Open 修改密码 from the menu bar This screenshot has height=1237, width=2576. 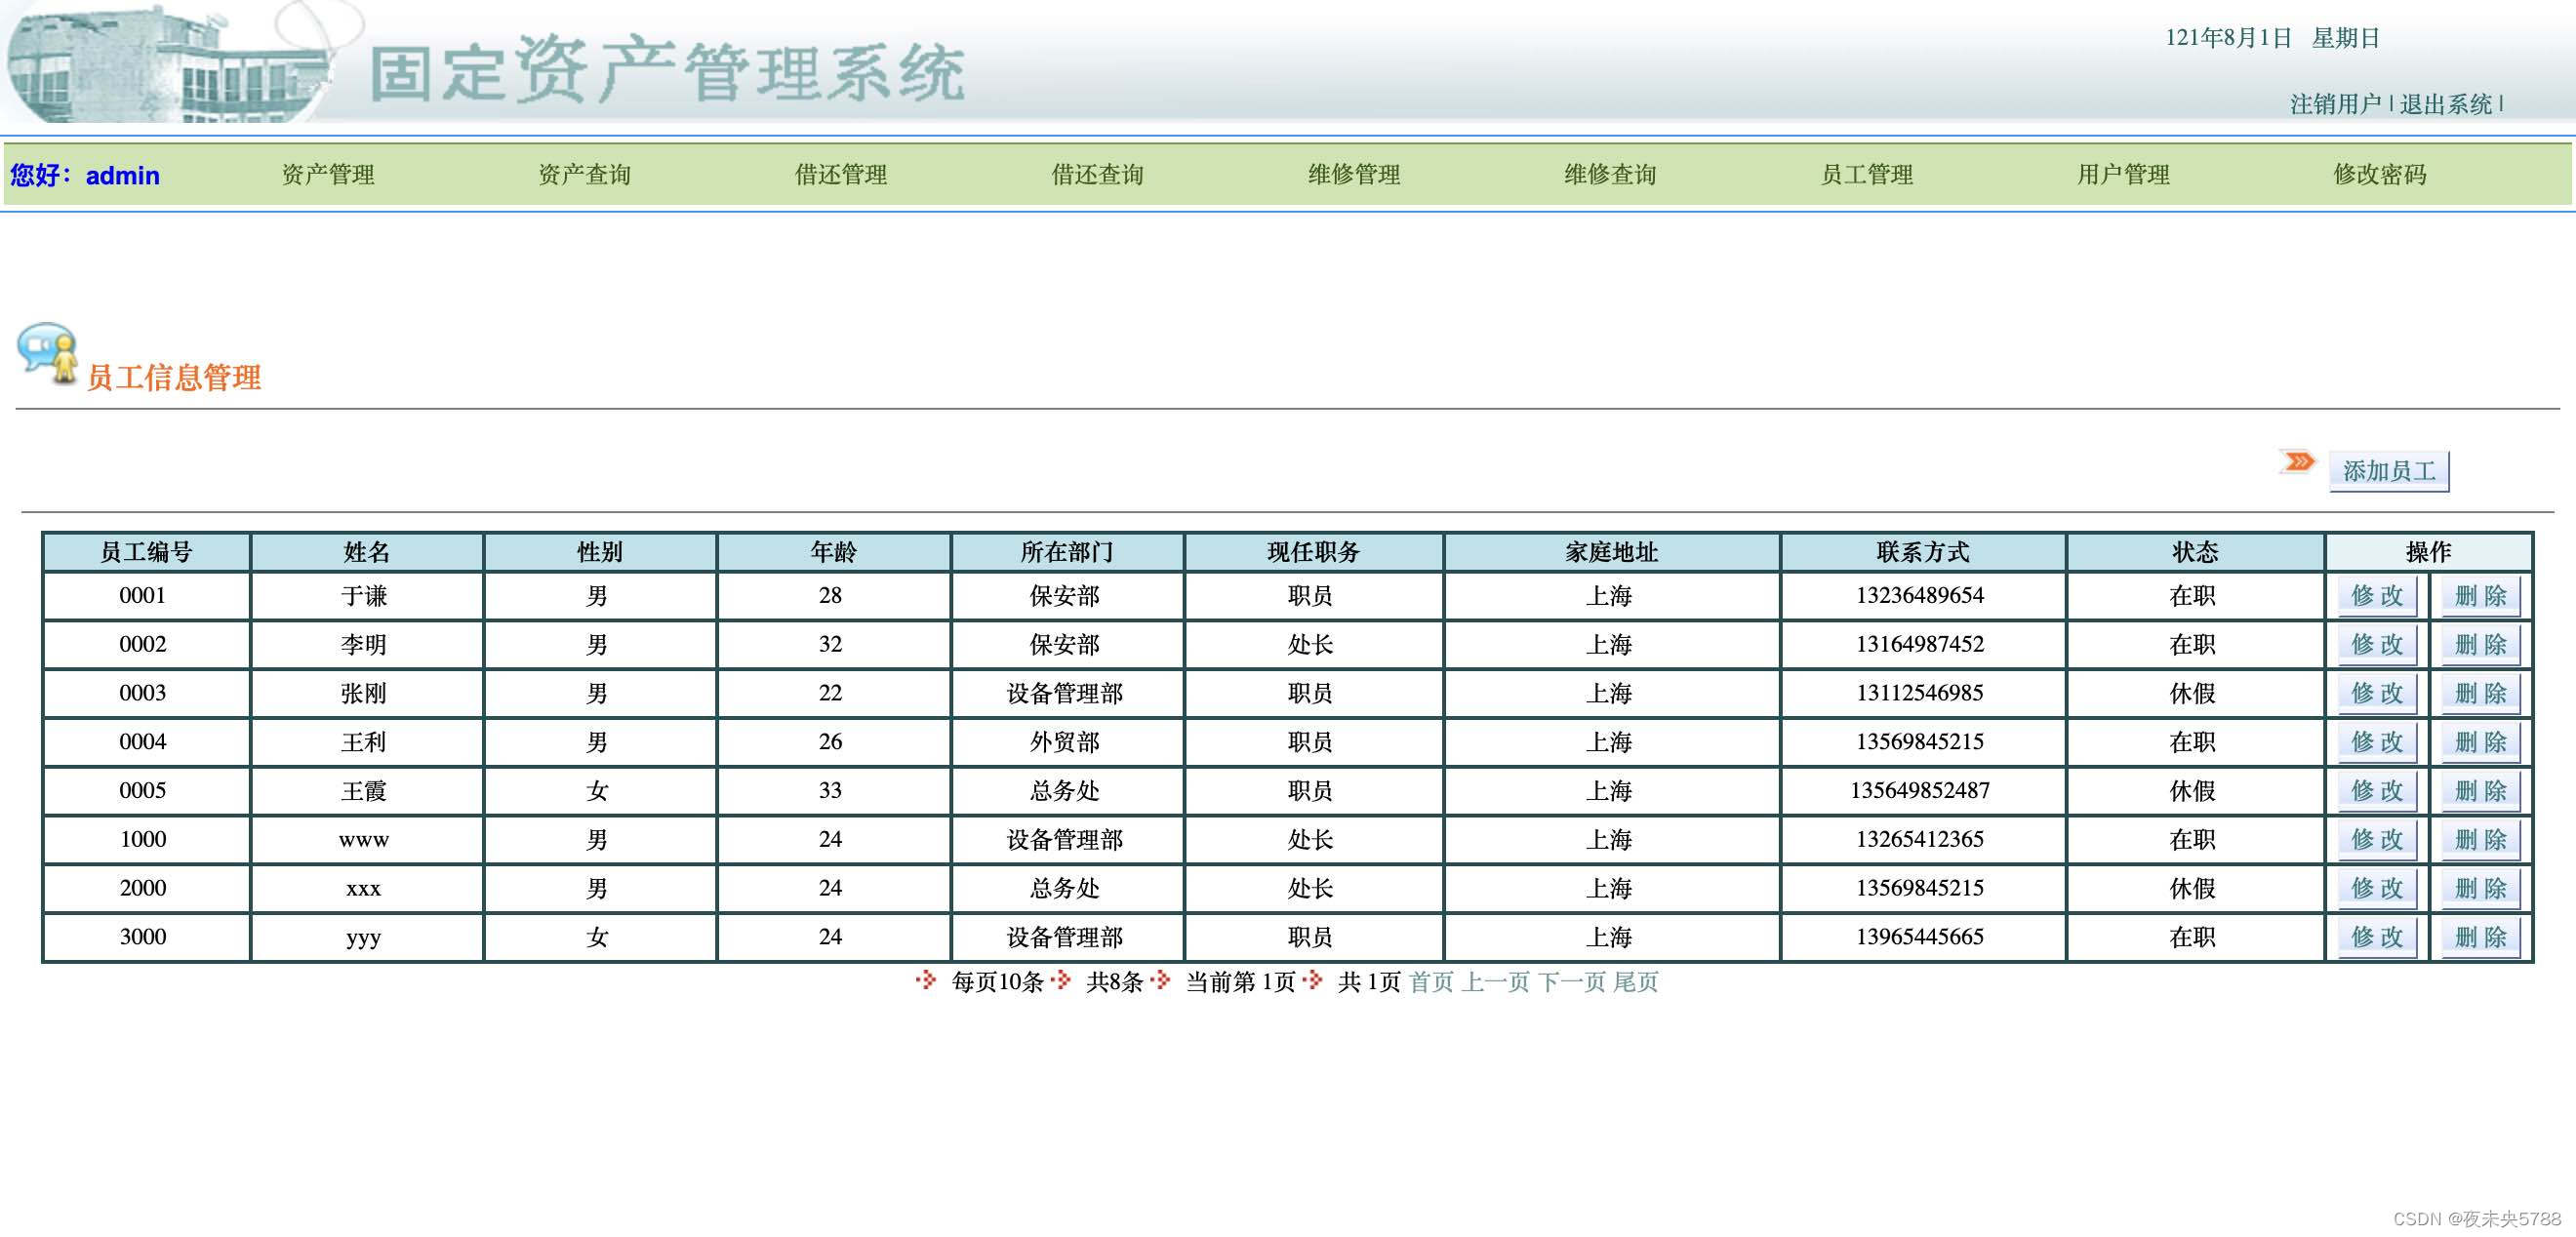2379,175
